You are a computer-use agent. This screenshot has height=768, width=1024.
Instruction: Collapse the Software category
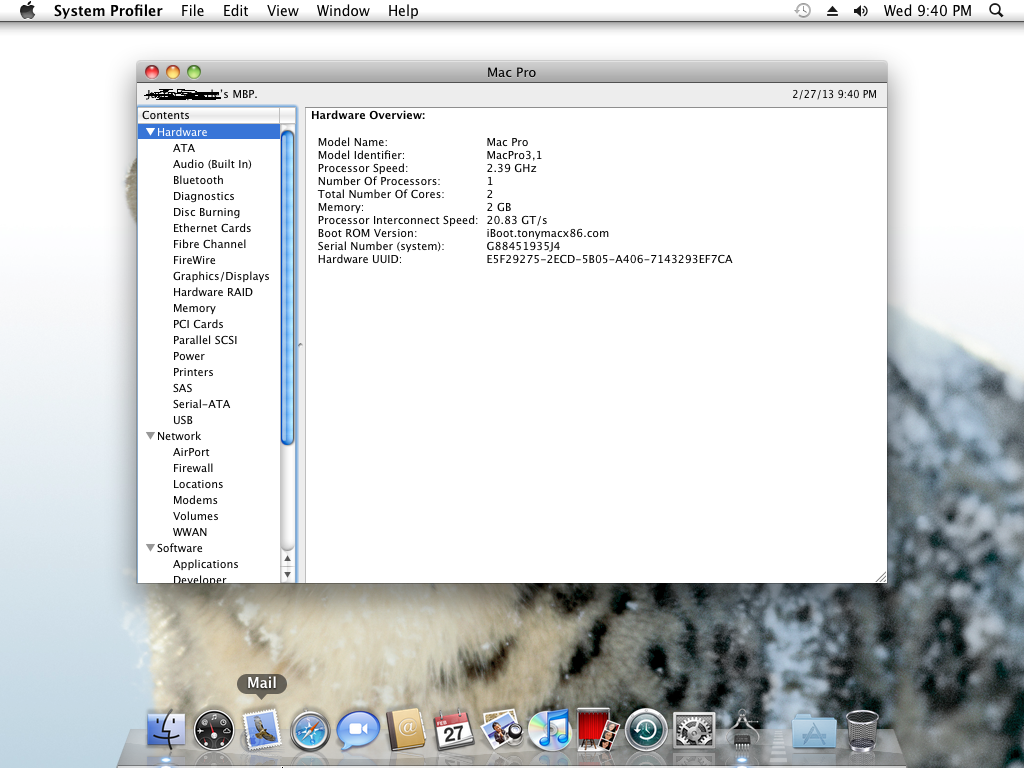click(x=150, y=548)
